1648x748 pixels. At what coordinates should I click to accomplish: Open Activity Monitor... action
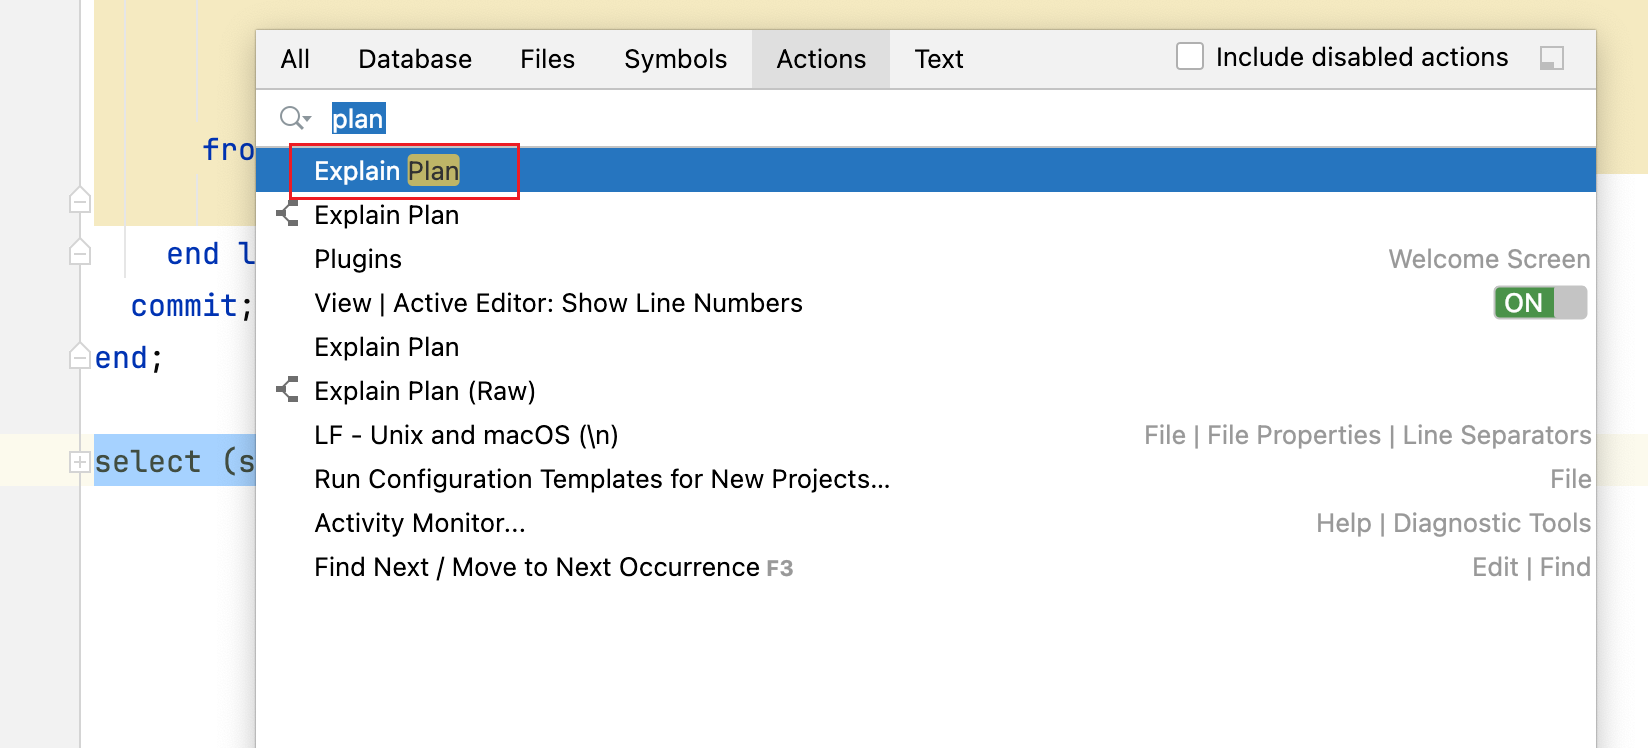(x=419, y=523)
